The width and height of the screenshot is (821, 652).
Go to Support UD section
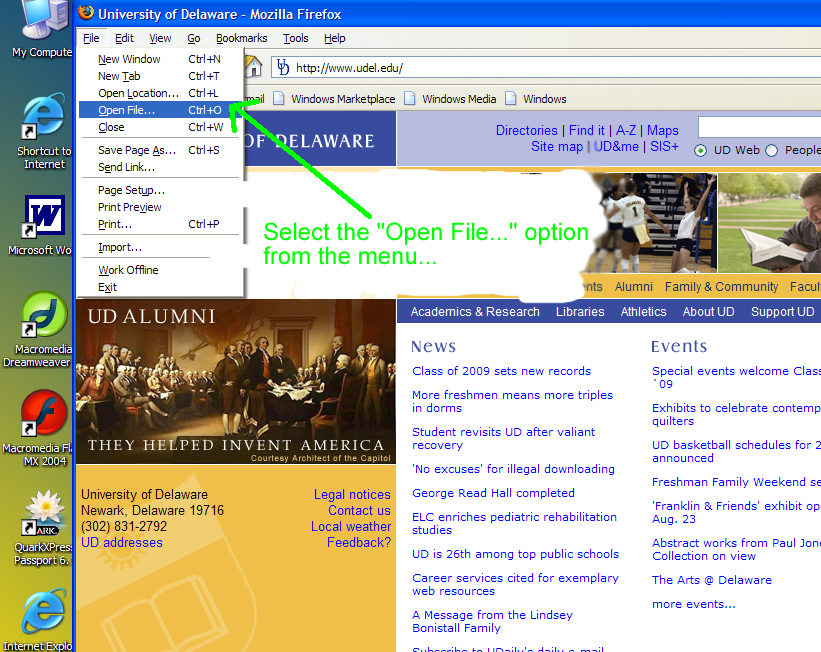pos(782,312)
